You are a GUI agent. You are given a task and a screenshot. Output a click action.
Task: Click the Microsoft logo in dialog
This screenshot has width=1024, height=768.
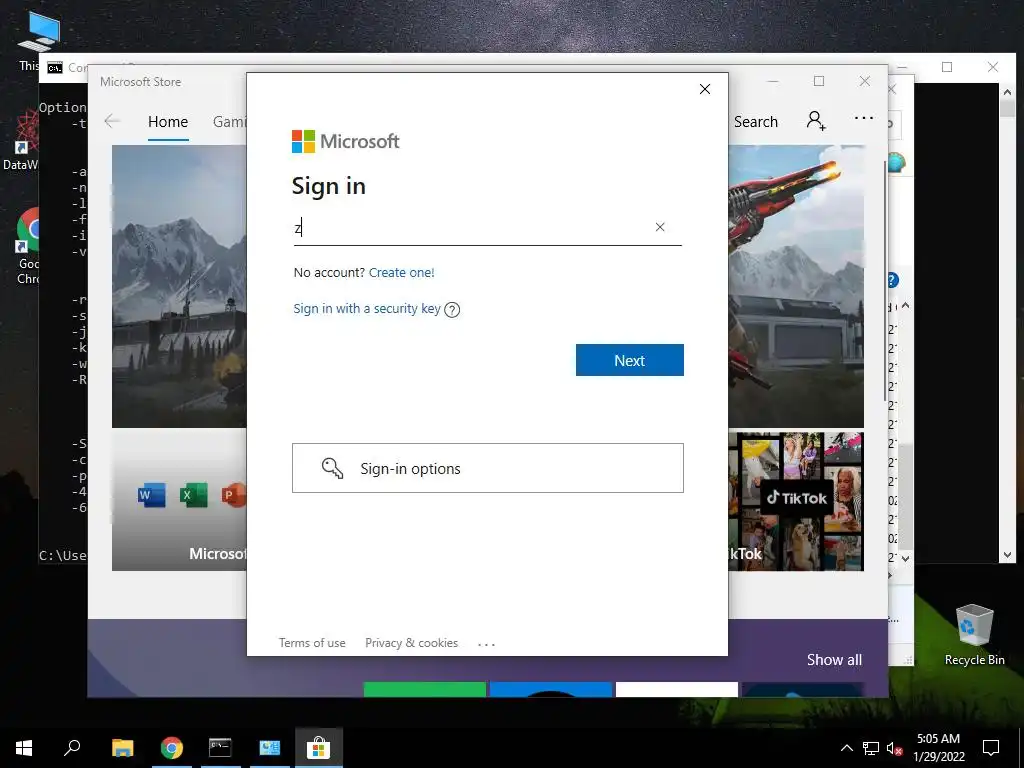(x=345, y=141)
